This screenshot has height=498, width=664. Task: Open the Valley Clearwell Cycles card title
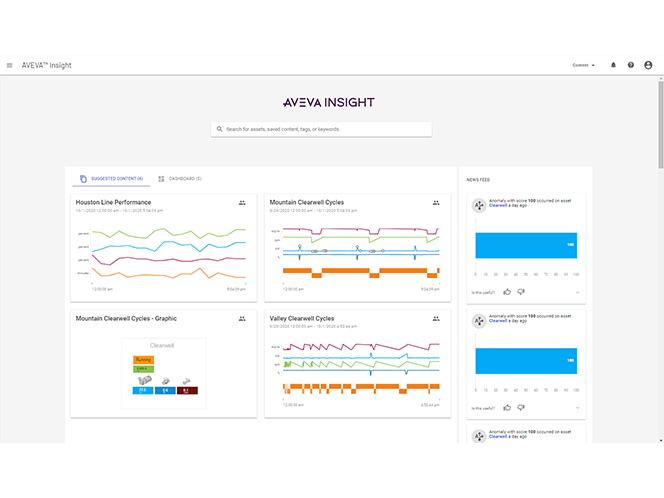point(302,318)
